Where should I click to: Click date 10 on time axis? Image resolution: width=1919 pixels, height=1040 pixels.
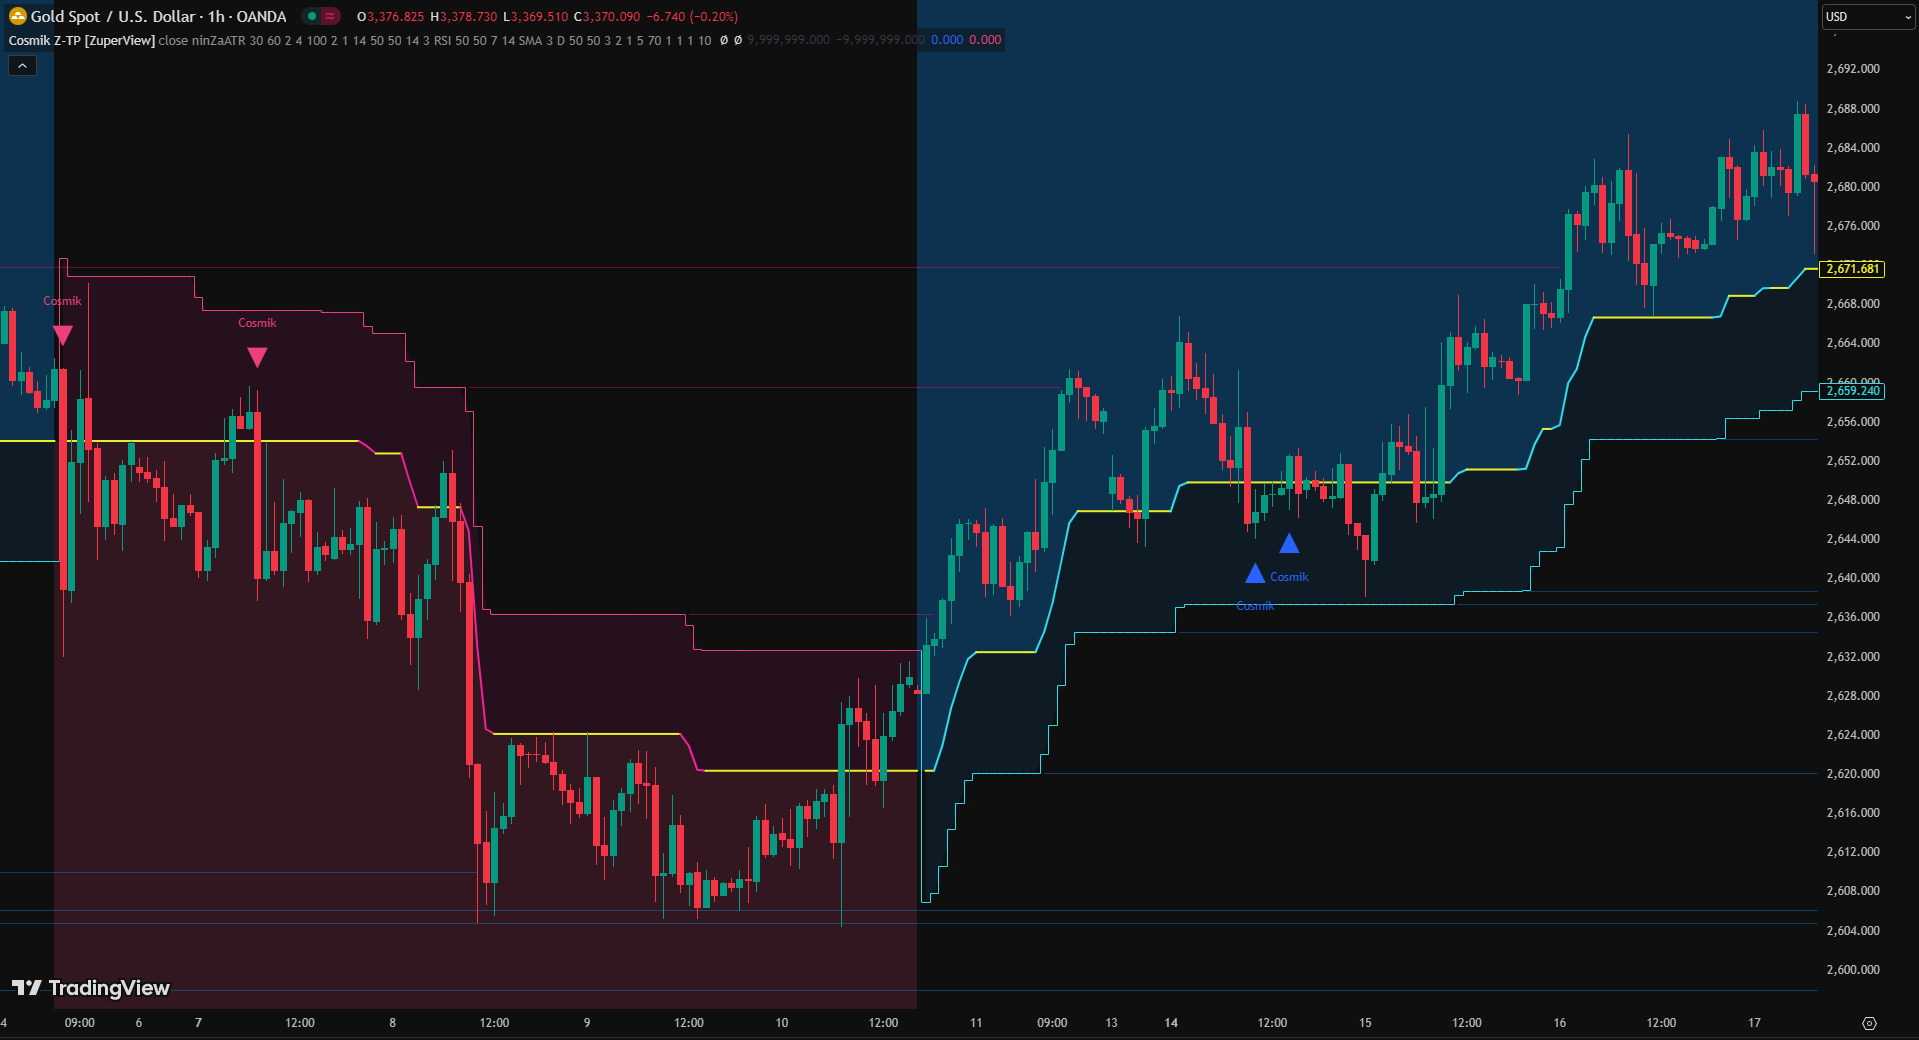[x=781, y=1023]
